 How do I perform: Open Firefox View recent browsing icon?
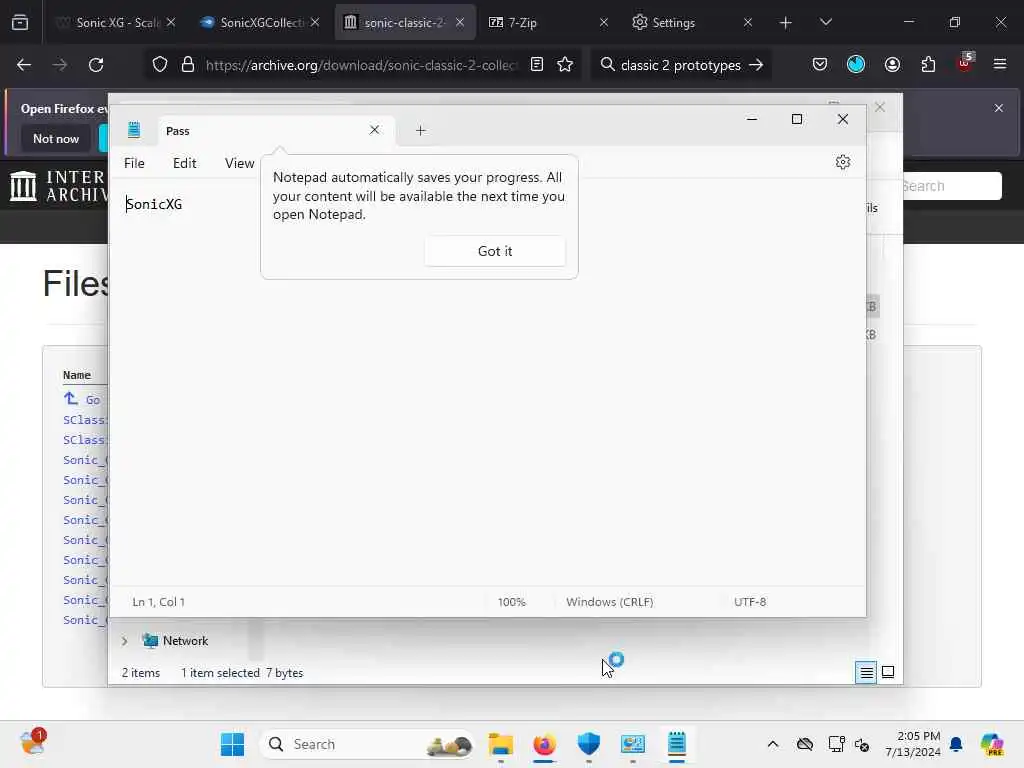tap(20, 22)
